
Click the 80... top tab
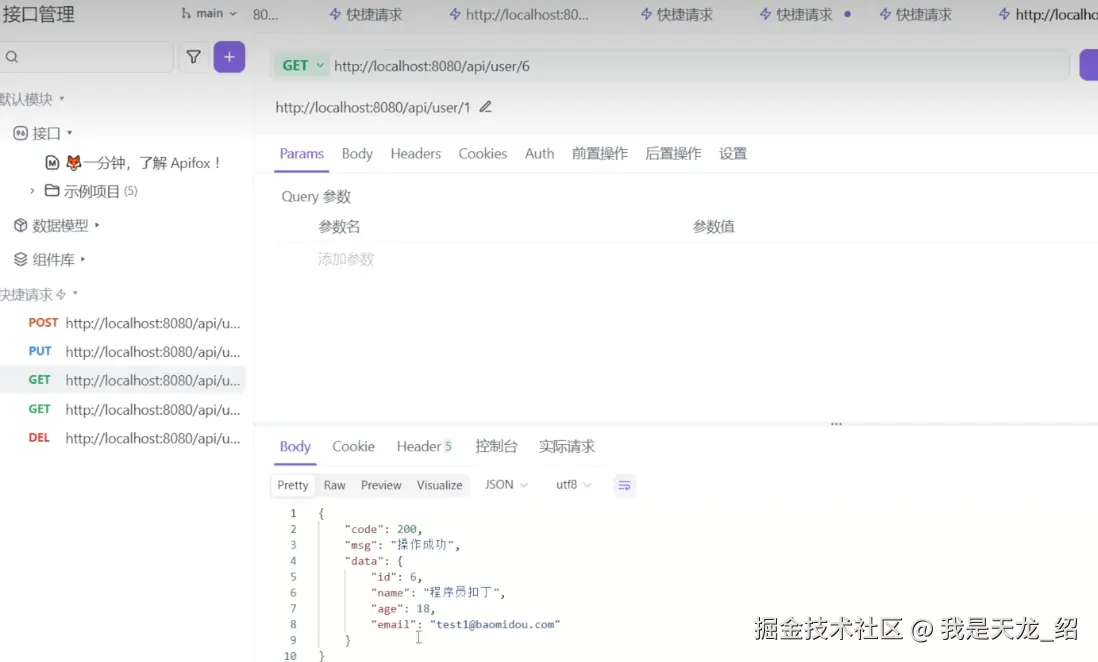[265, 14]
